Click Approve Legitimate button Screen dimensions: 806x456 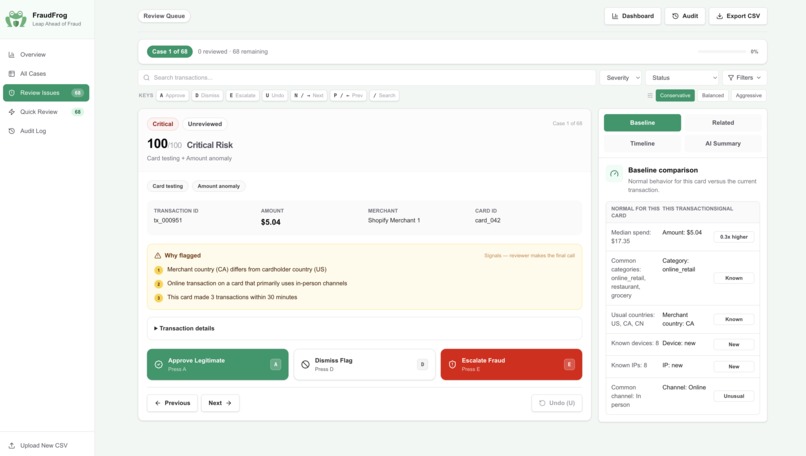click(x=217, y=364)
